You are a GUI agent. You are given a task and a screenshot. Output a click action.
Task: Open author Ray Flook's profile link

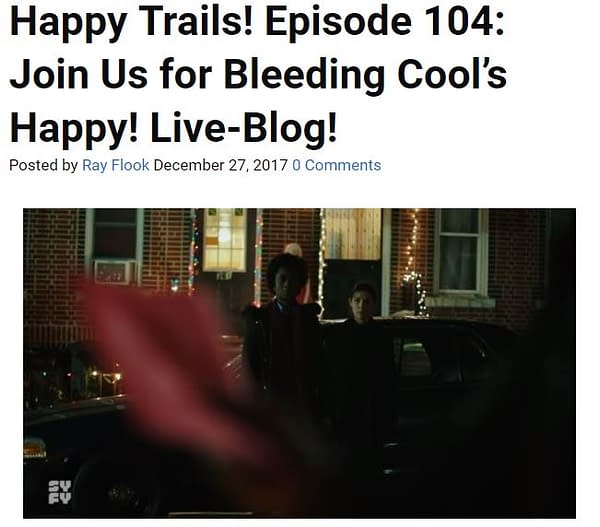(116, 165)
